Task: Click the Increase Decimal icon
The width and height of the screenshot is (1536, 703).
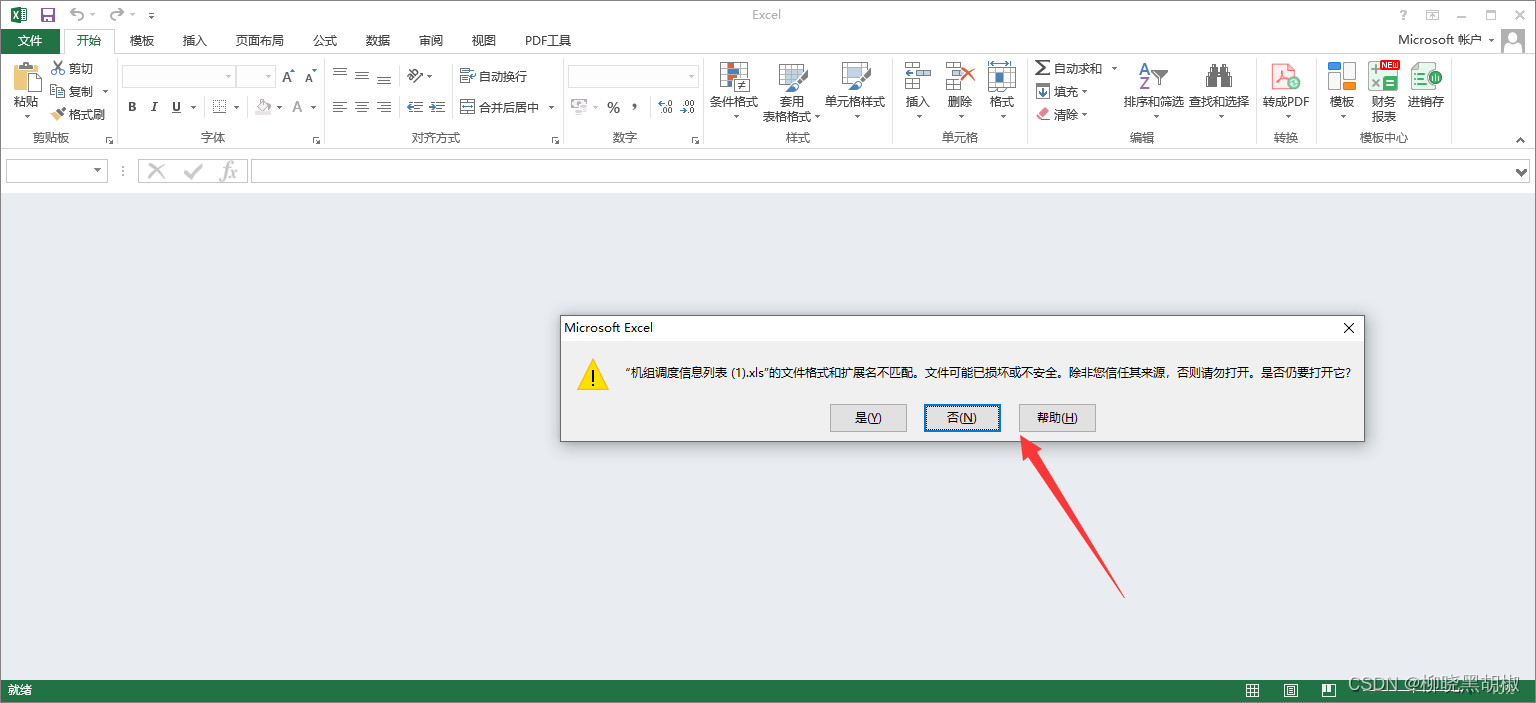Action: click(x=665, y=107)
